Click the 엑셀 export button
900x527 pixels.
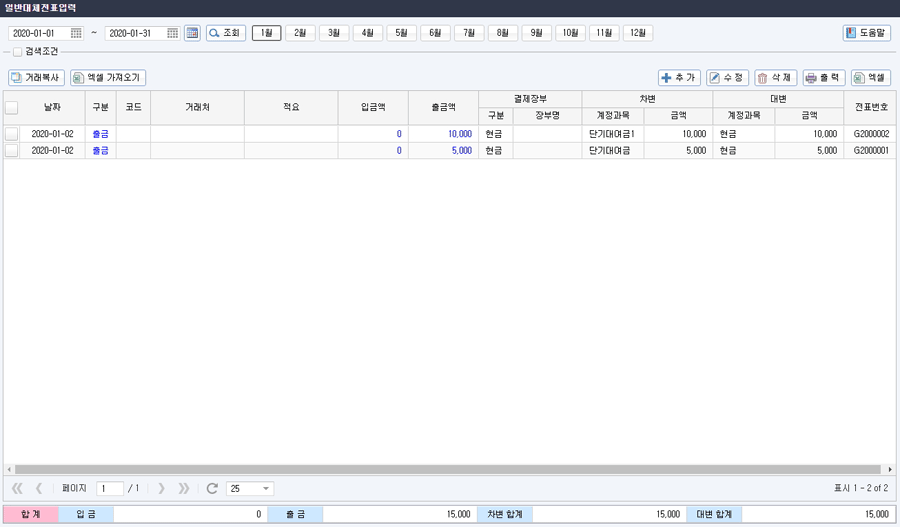pyautogui.click(x=871, y=78)
